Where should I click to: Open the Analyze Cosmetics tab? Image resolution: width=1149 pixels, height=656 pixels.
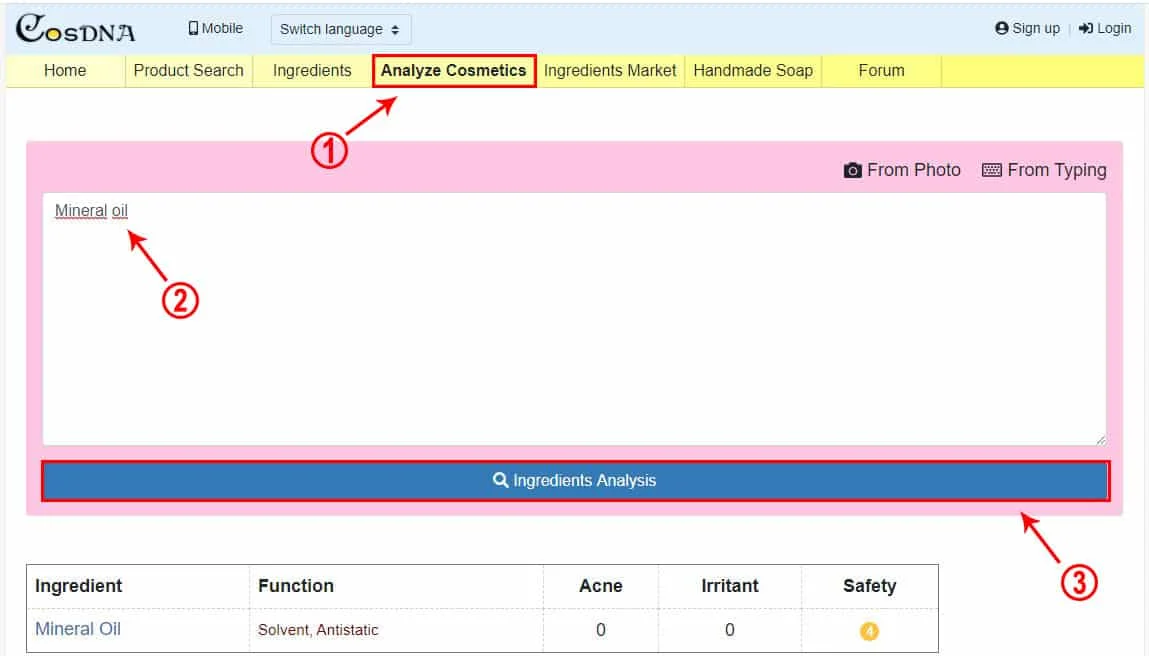(454, 70)
